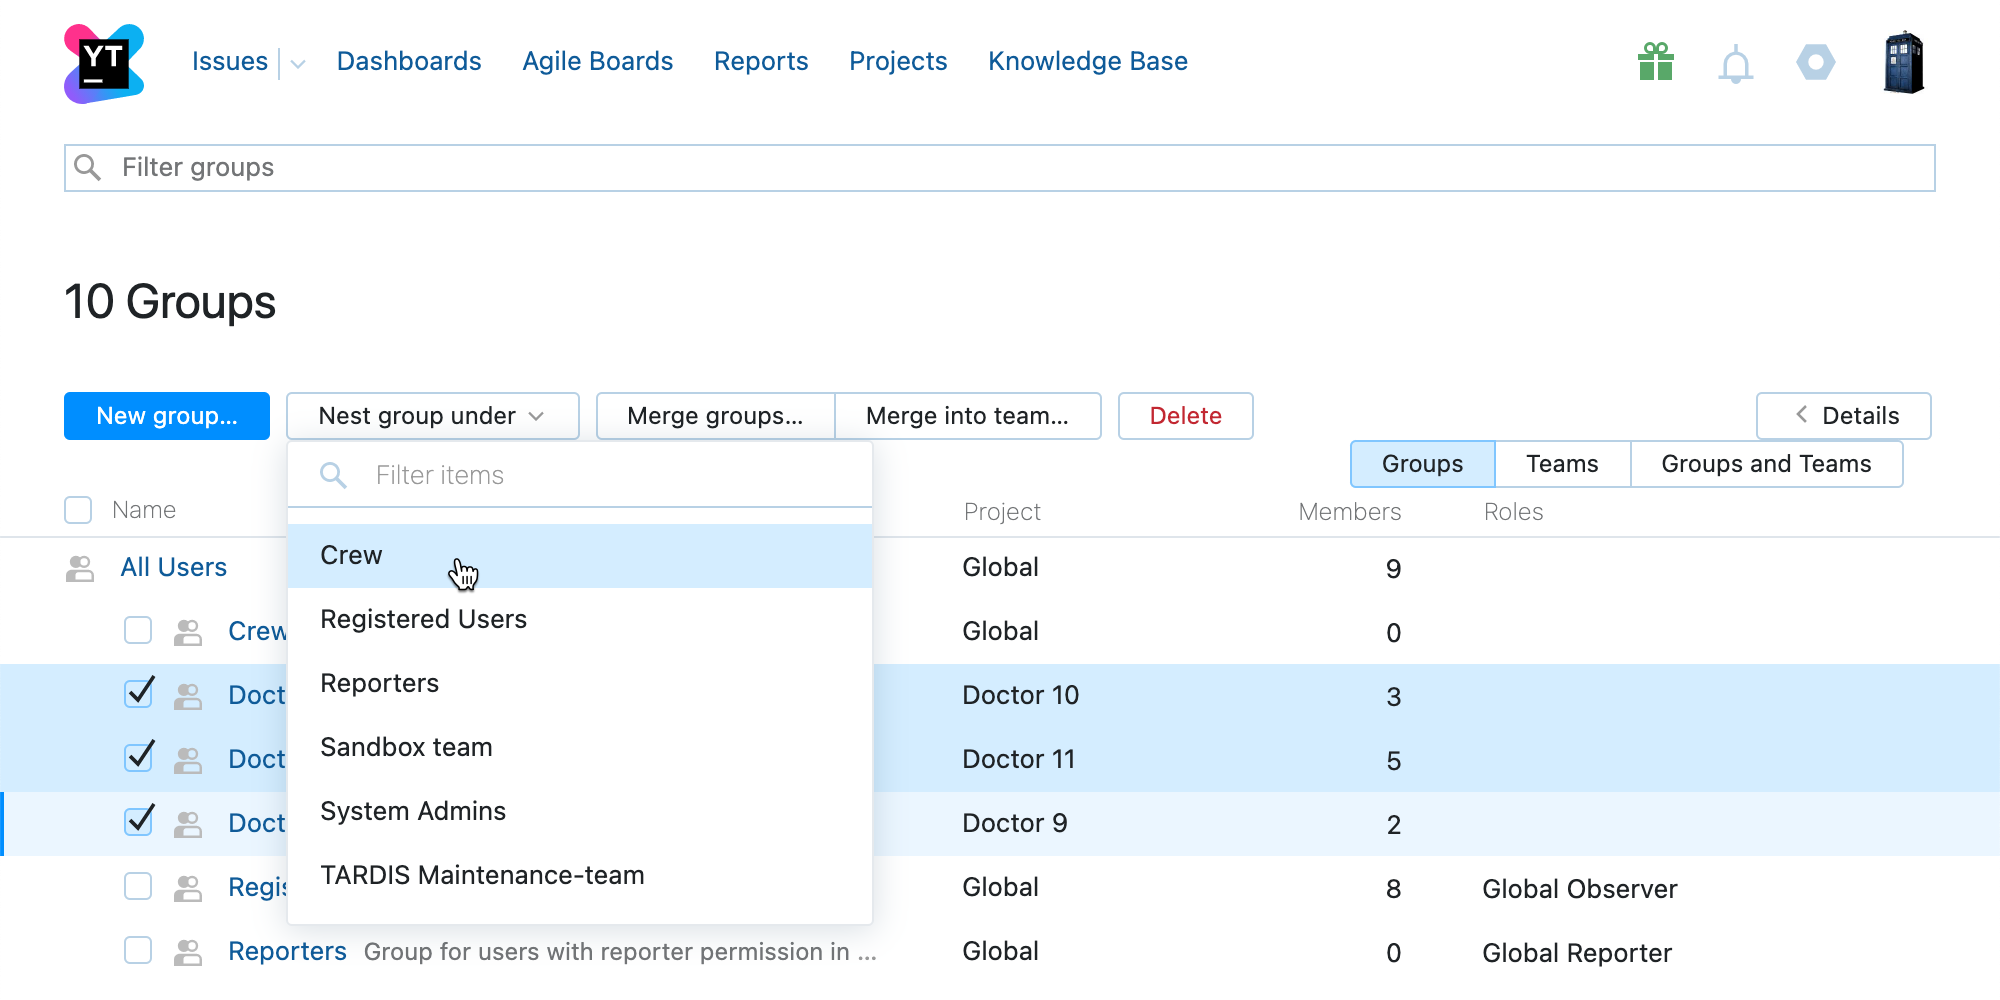
Task: Click the TARDIS profile avatar
Action: [x=1903, y=62]
